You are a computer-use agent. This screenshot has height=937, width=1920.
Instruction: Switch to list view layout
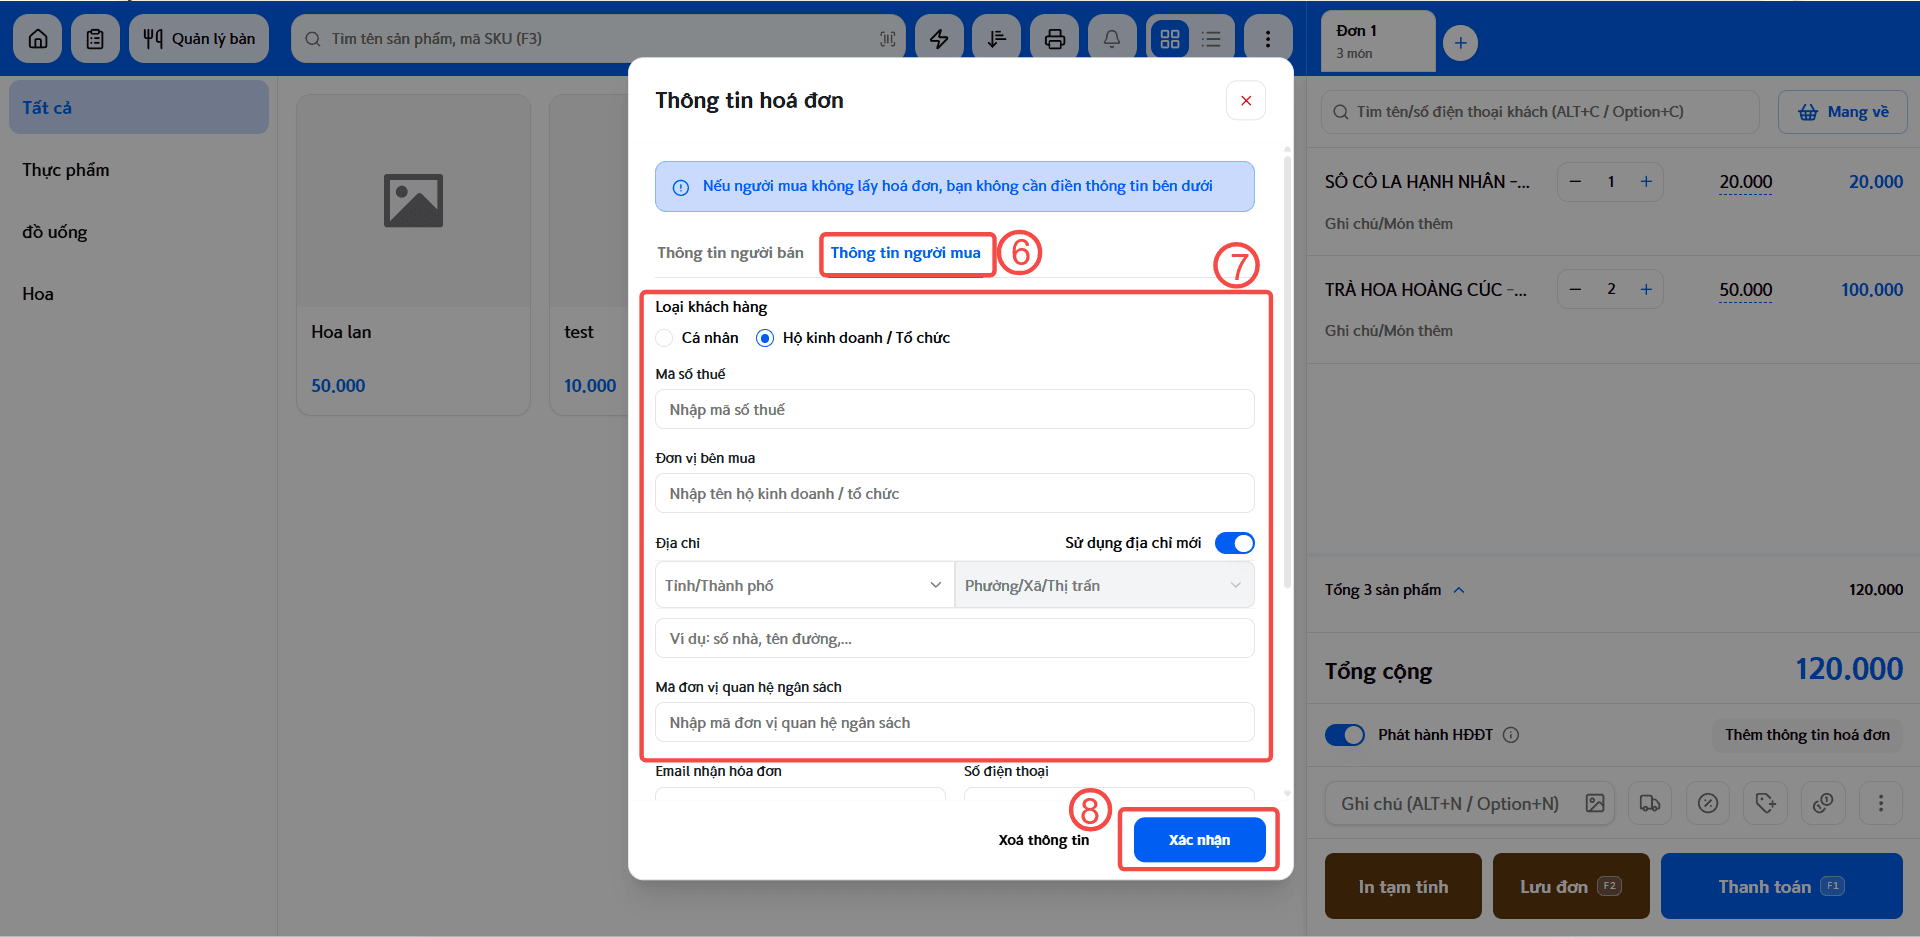(1211, 39)
